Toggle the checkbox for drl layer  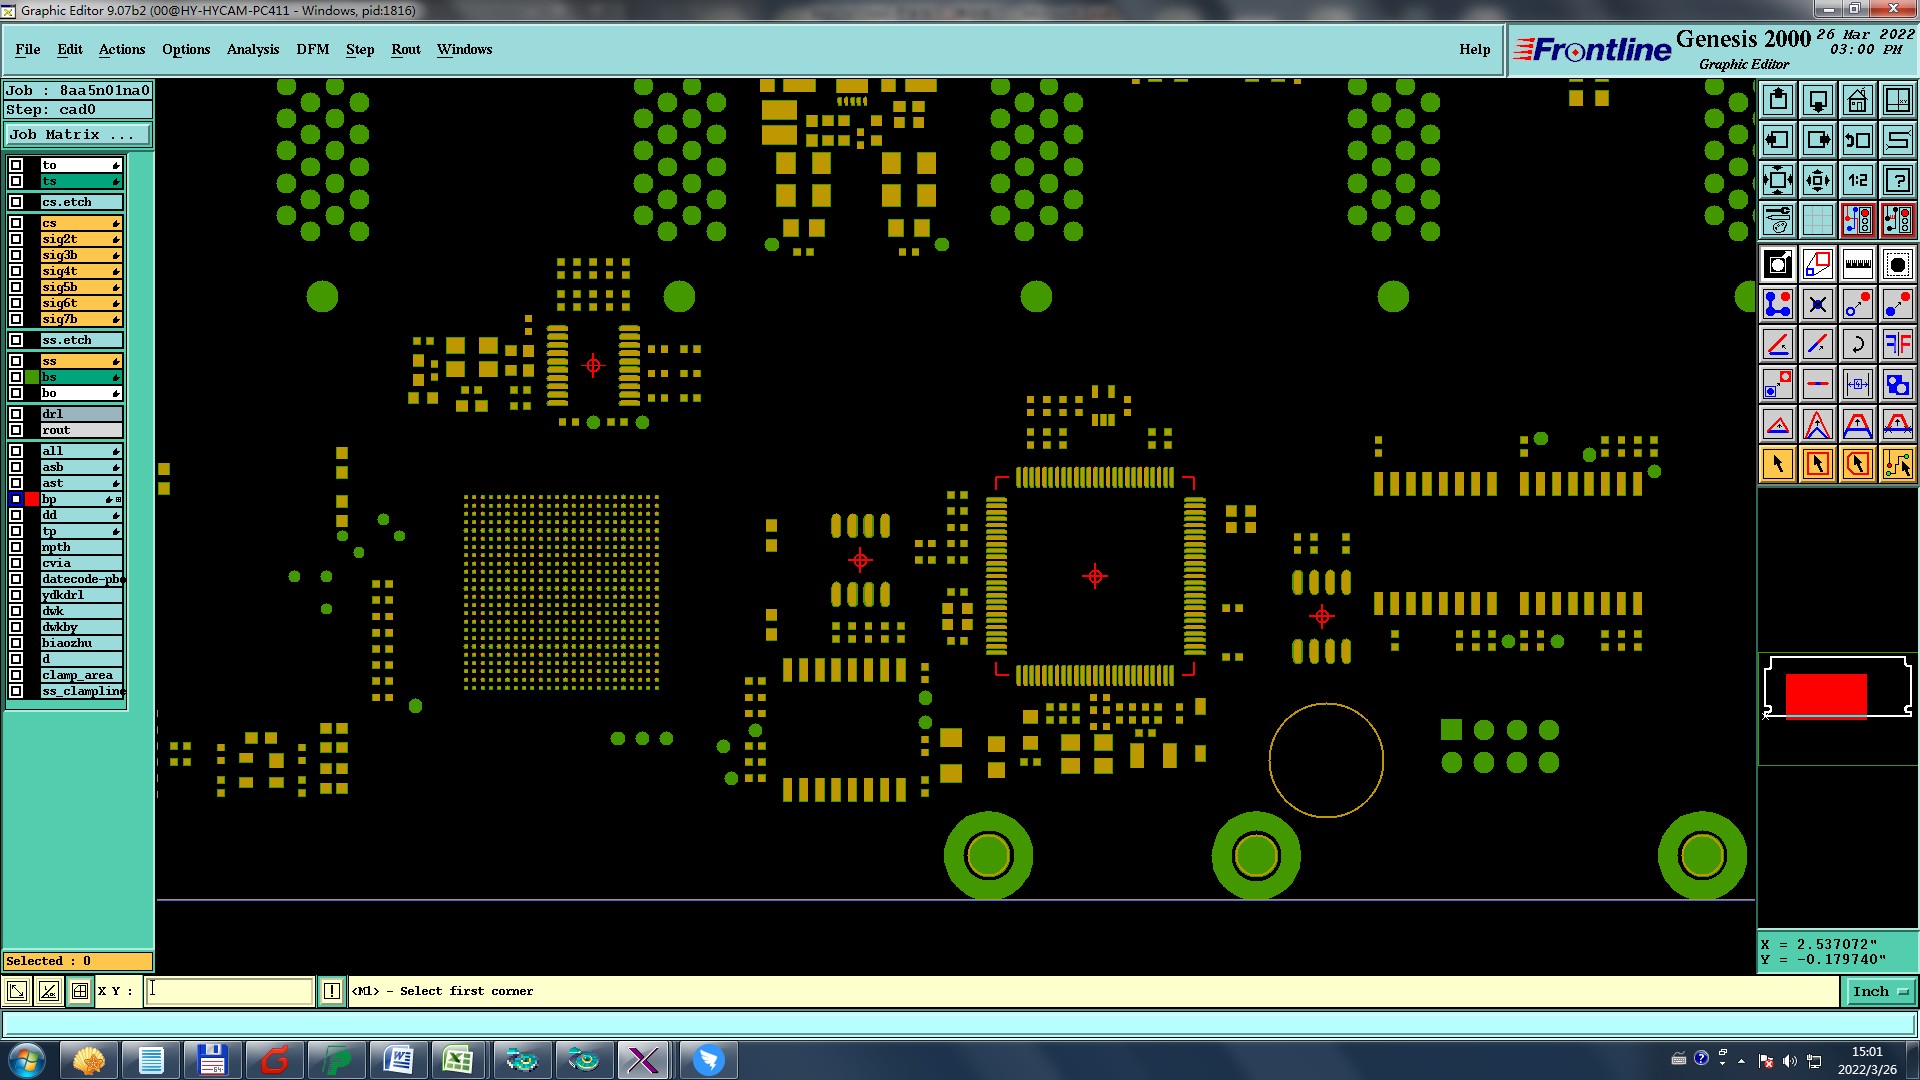[16, 414]
